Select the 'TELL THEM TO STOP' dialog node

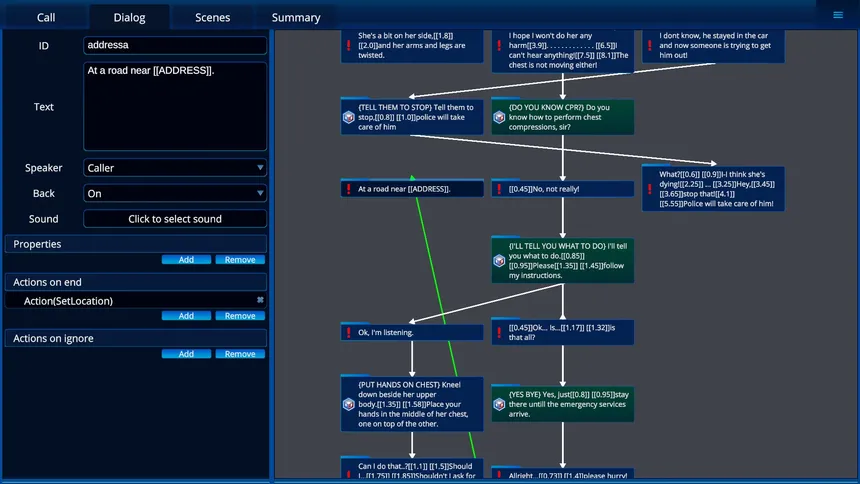(x=412, y=116)
